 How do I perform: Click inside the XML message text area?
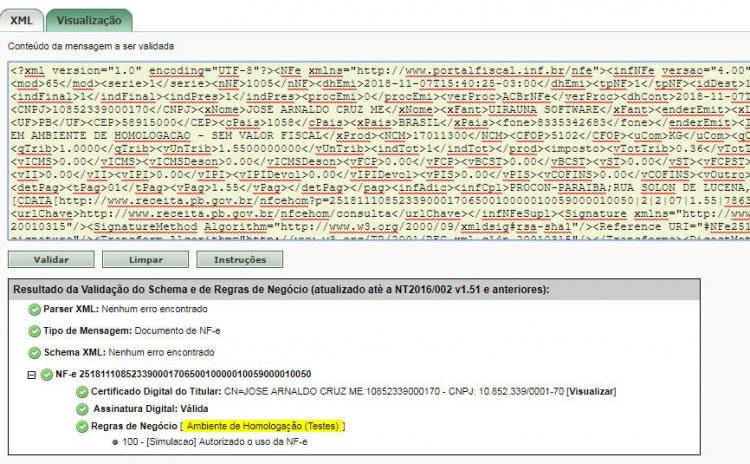pos(379,151)
